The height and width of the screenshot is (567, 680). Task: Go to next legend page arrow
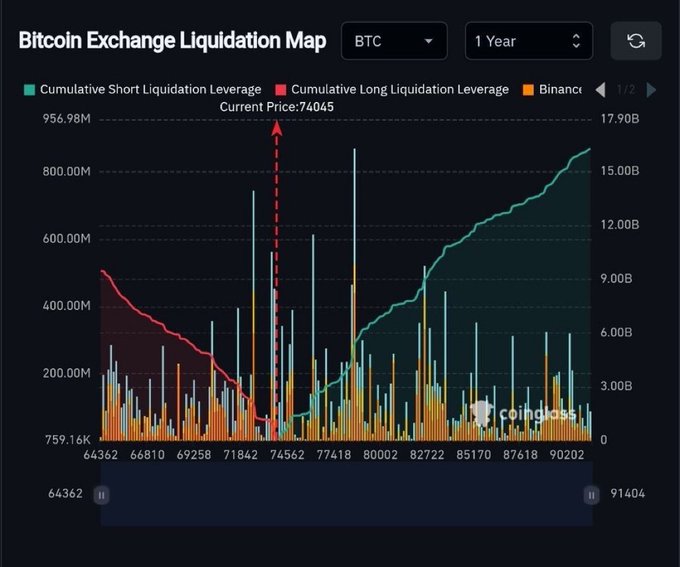pyautogui.click(x=651, y=90)
